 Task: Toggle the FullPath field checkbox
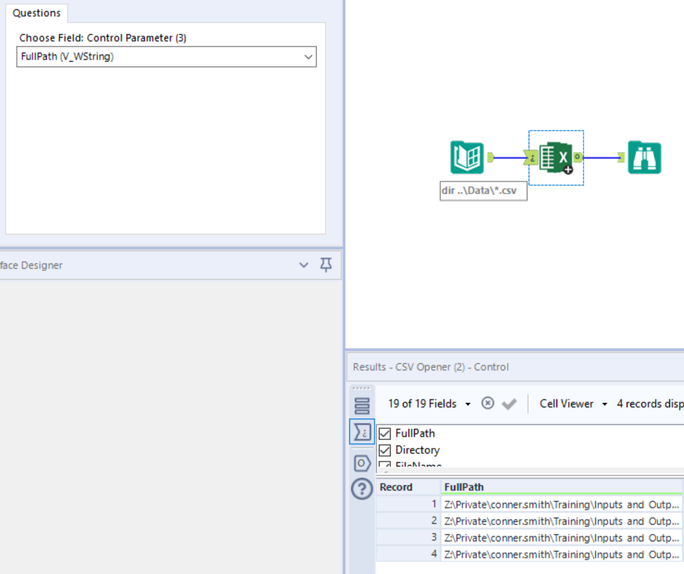[385, 434]
